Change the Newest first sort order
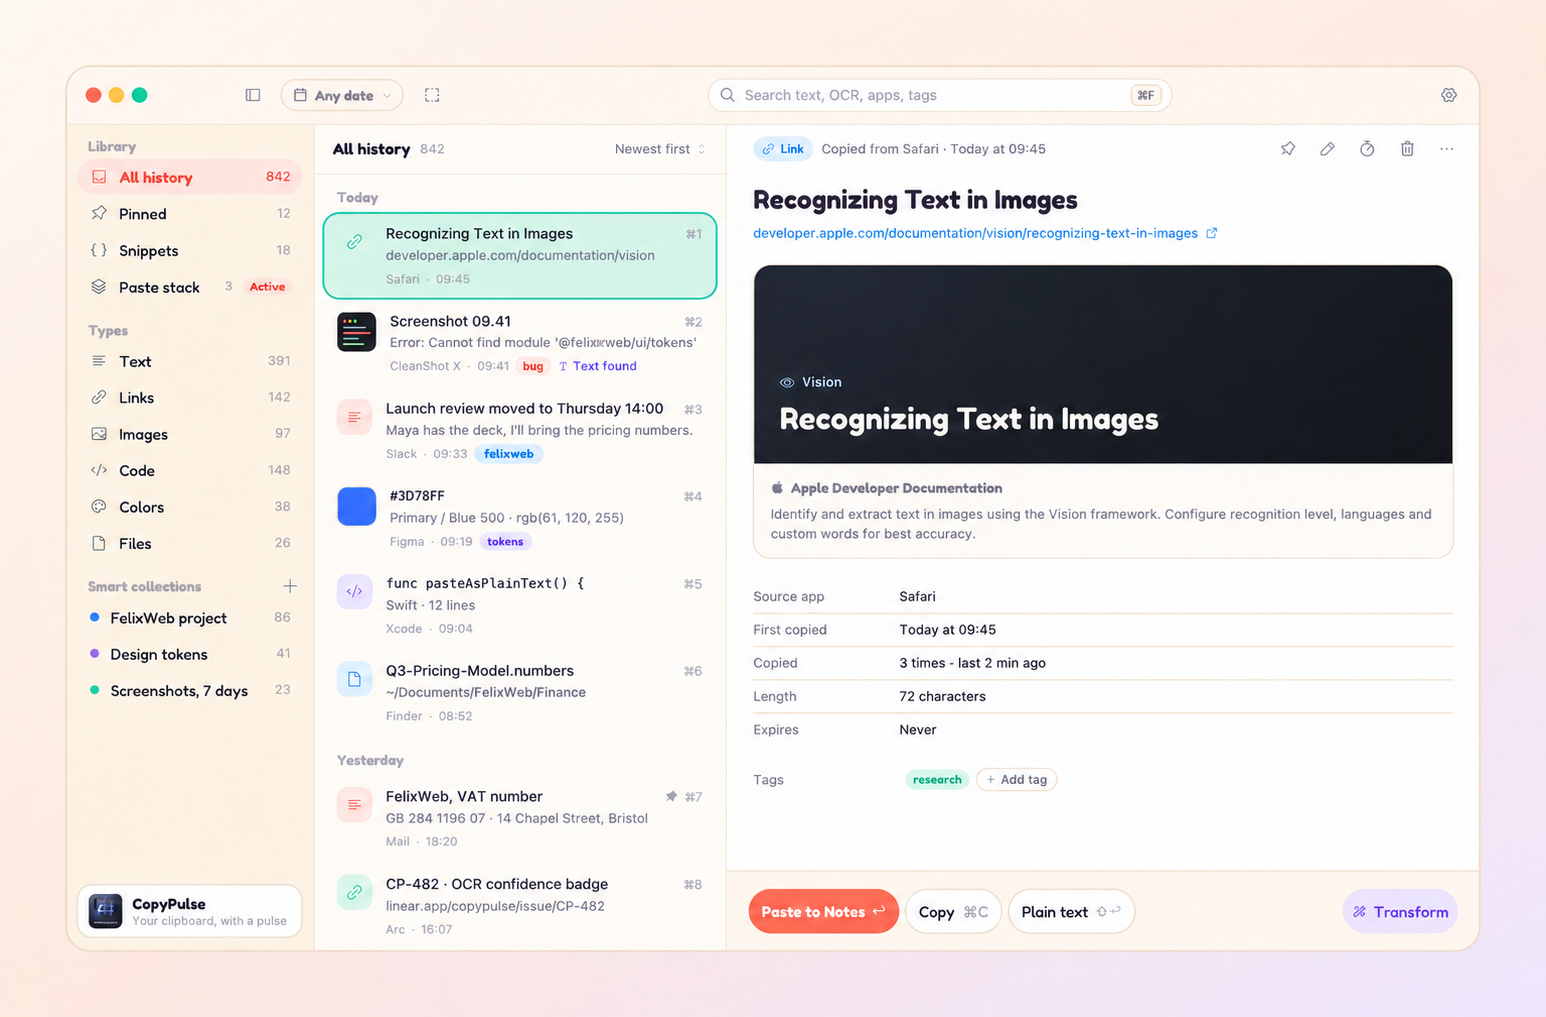1546x1017 pixels. click(660, 149)
